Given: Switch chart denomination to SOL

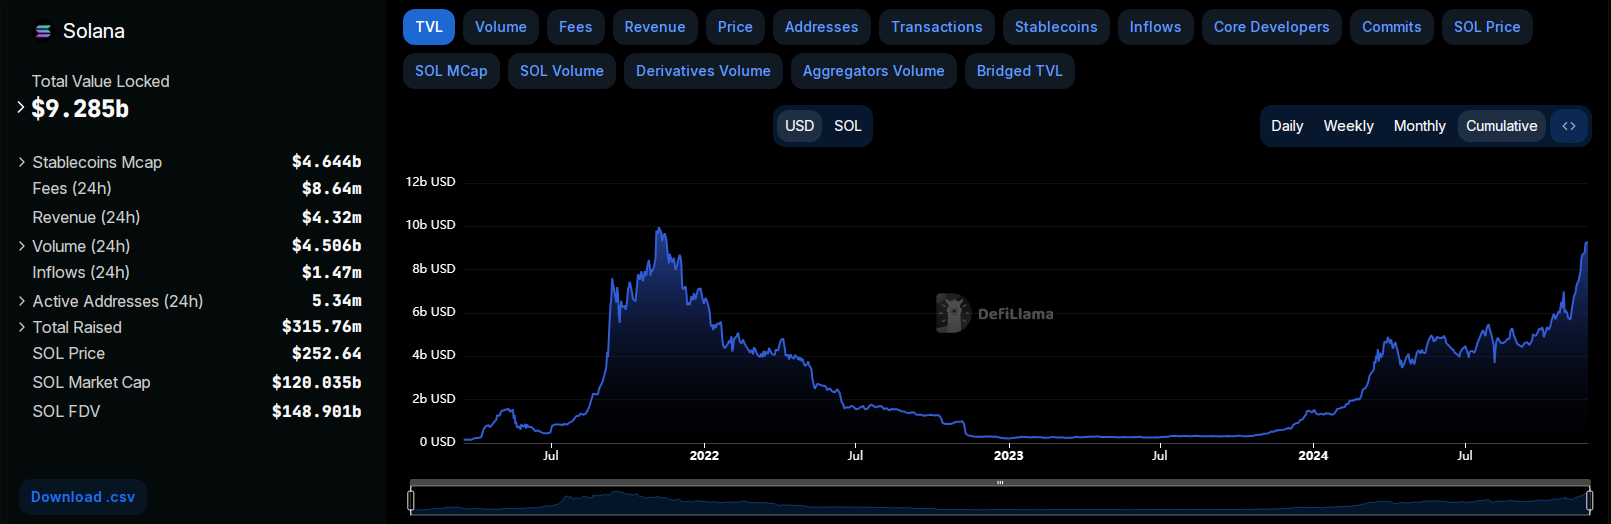Looking at the screenshot, I should point(847,126).
